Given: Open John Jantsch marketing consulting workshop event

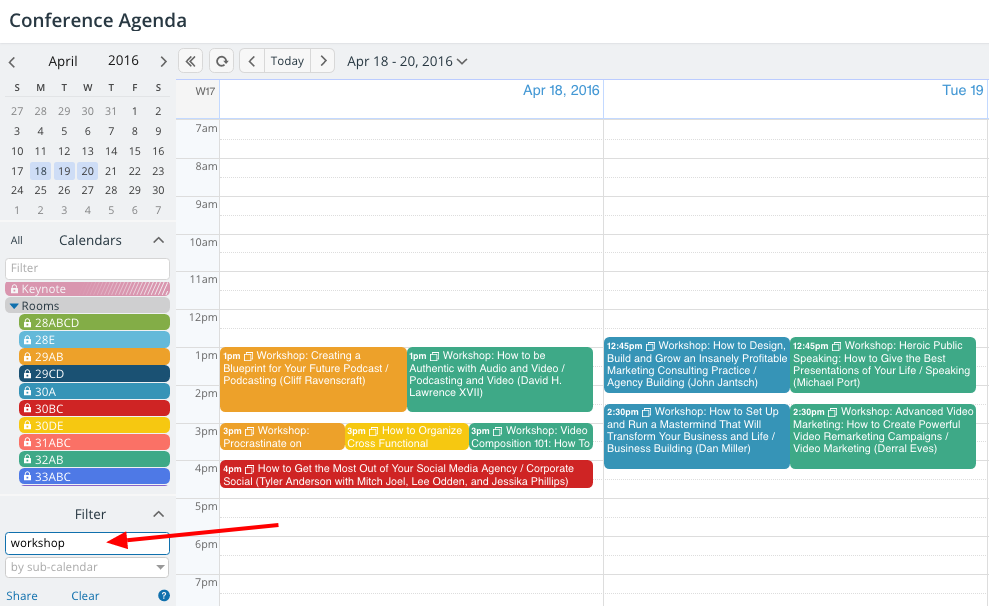Looking at the screenshot, I should click(x=697, y=365).
